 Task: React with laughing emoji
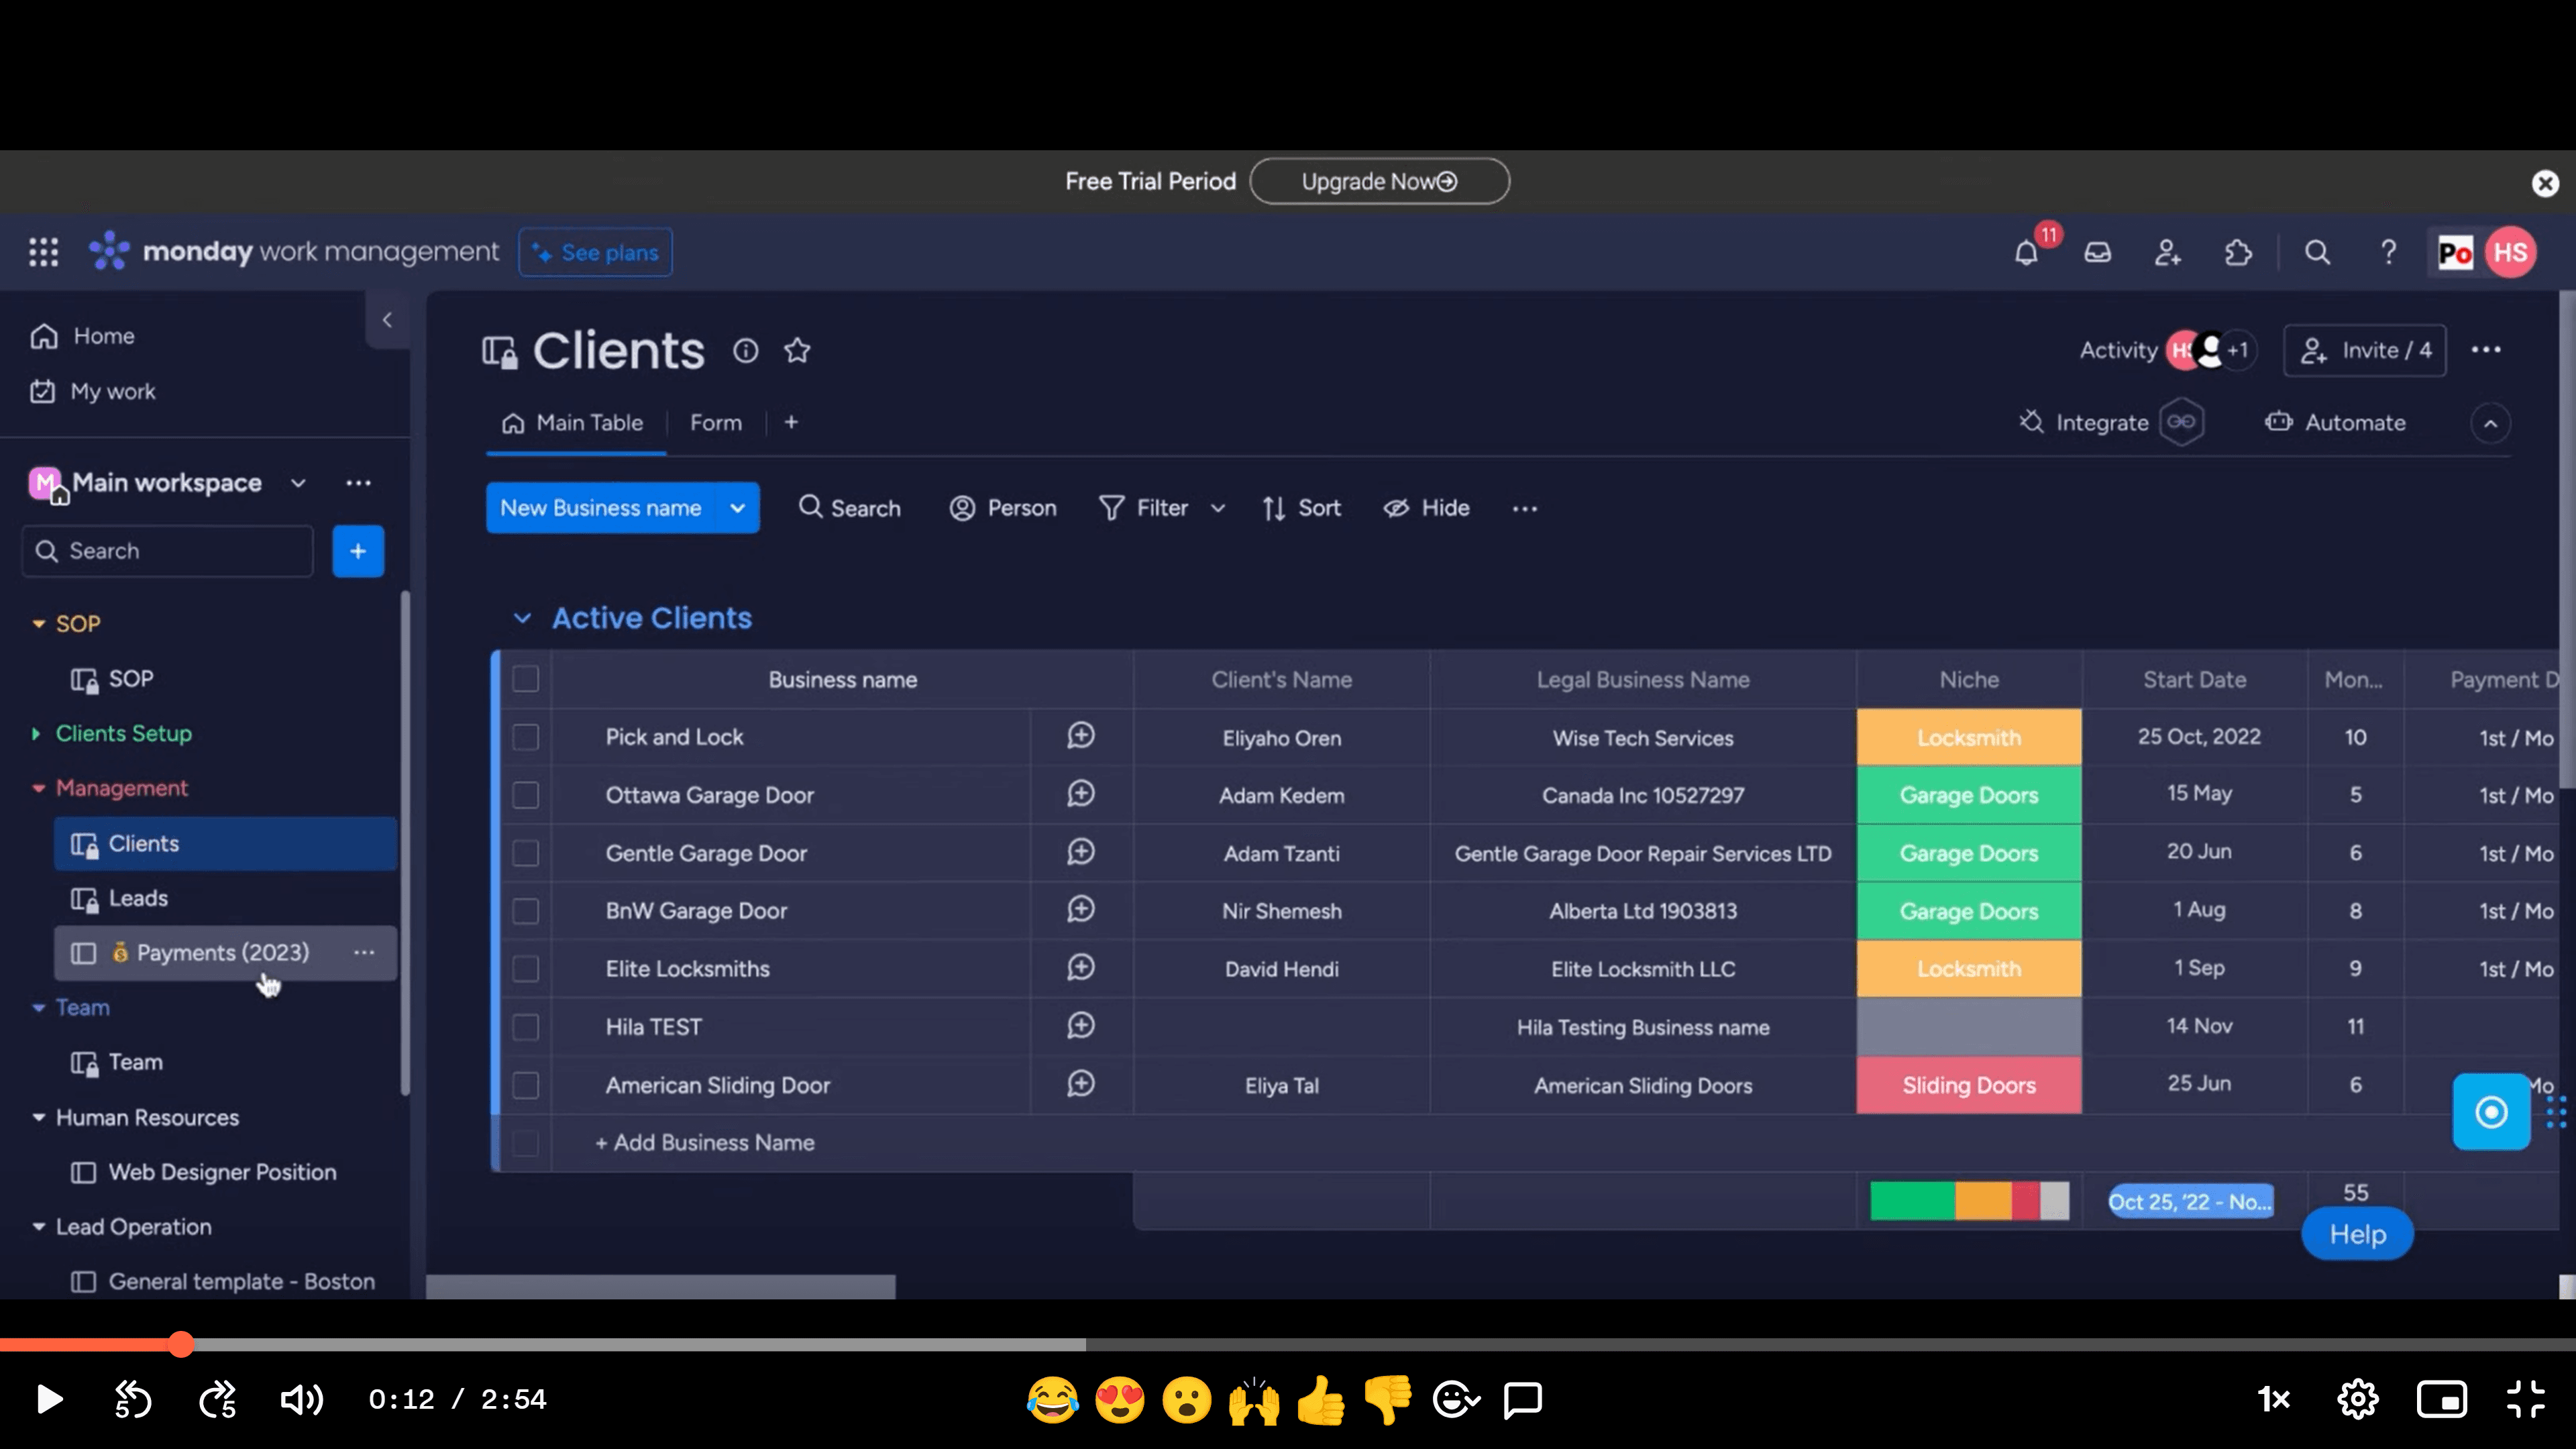pyautogui.click(x=1052, y=1400)
